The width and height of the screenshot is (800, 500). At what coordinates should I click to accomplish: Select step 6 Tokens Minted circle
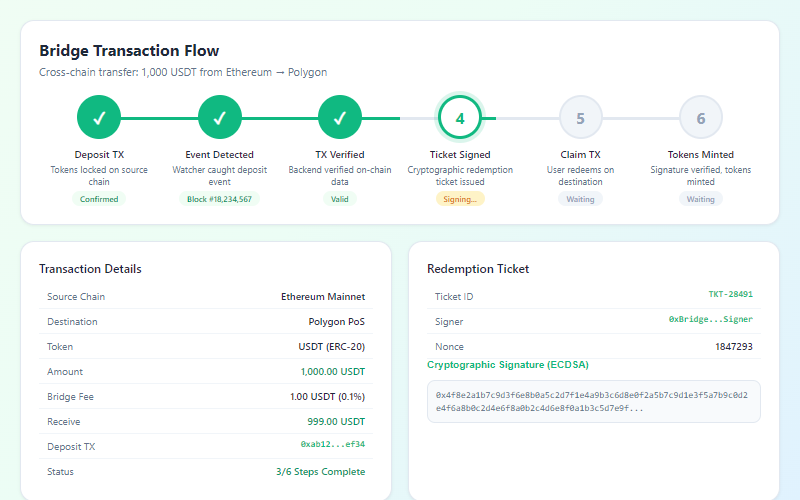[x=701, y=118]
